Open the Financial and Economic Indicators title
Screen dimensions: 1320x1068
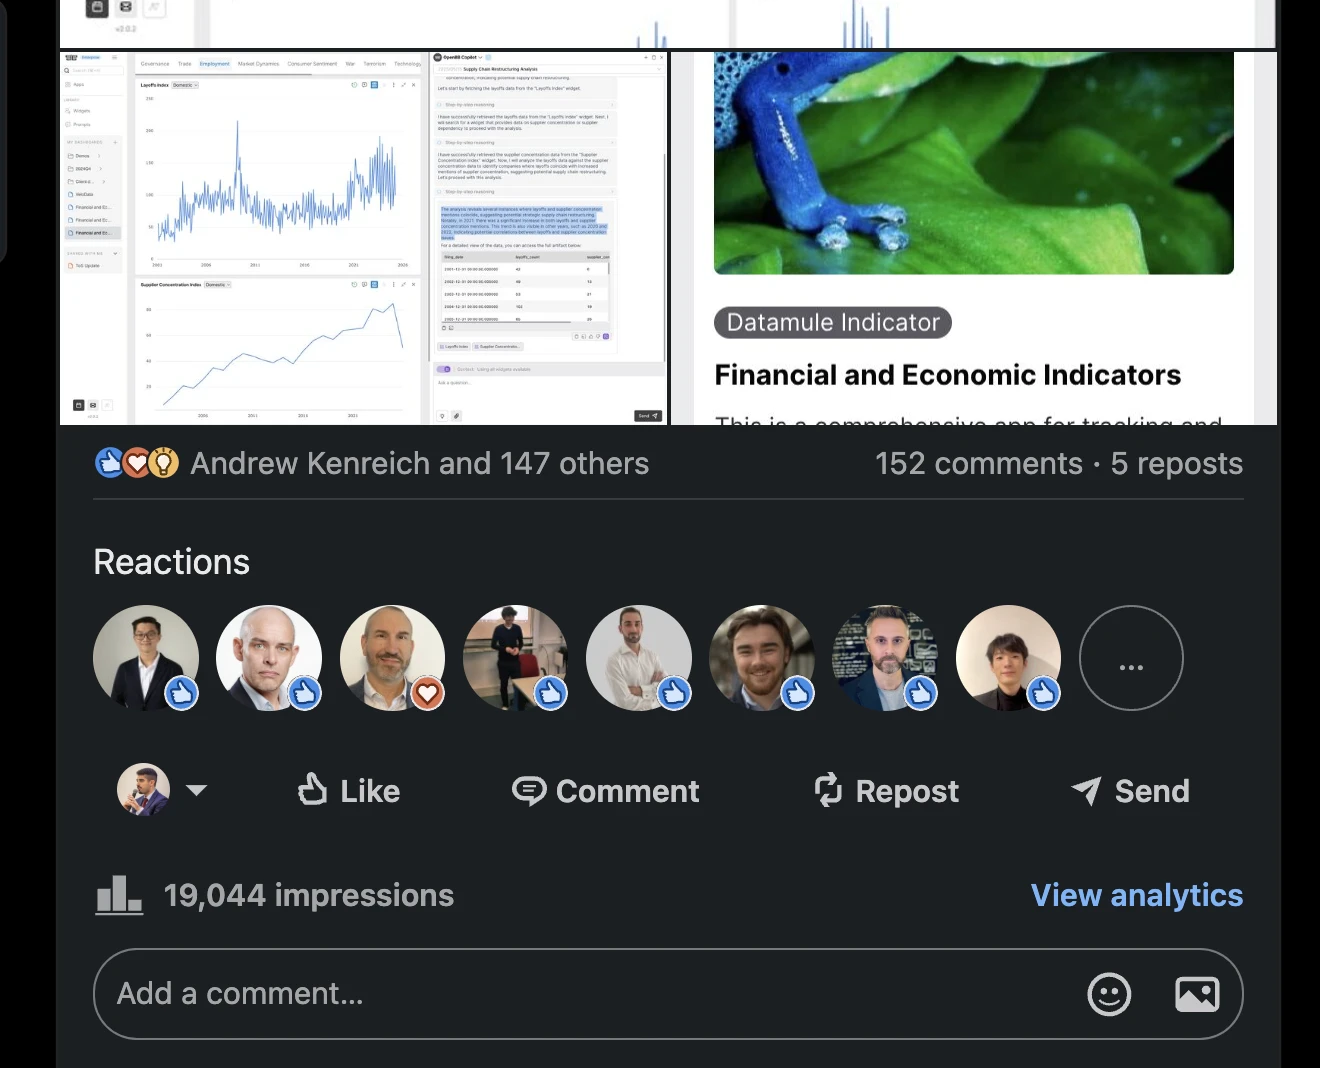pyautogui.click(x=947, y=375)
